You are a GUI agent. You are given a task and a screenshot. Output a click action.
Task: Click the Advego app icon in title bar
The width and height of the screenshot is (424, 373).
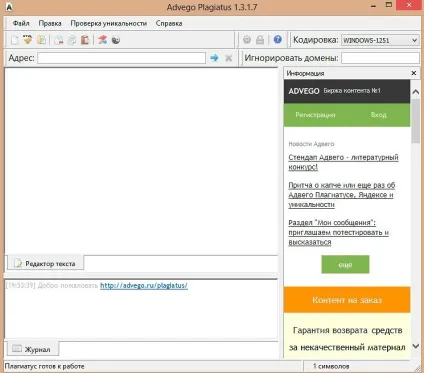tap(9, 7)
